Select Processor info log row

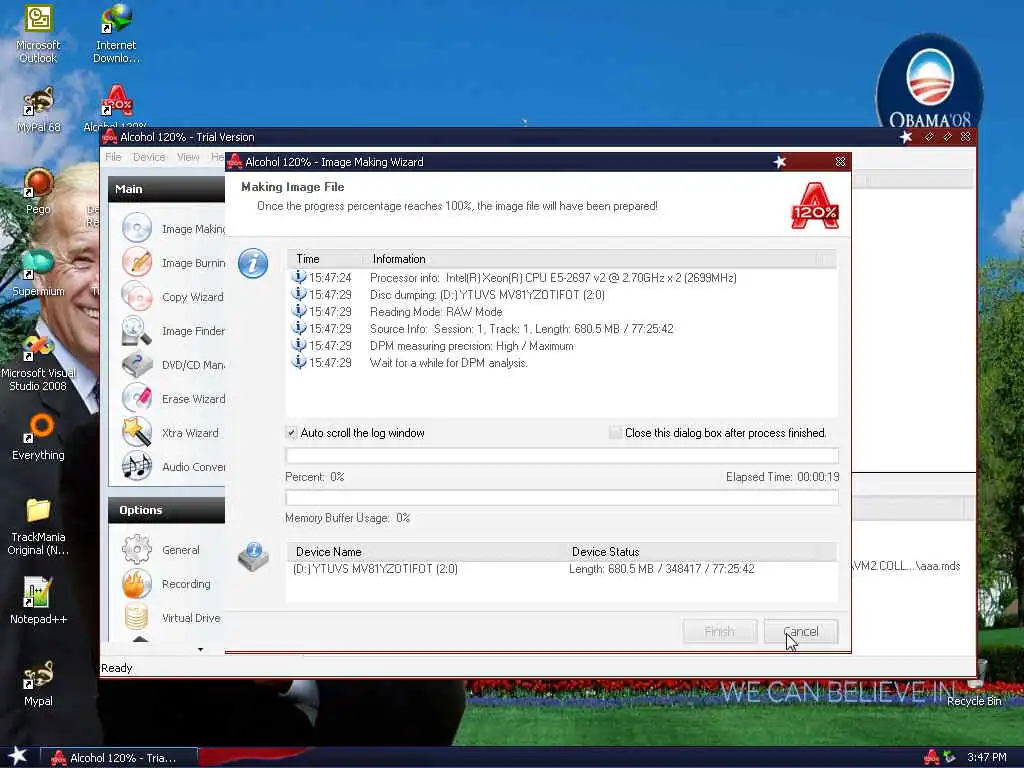coord(562,278)
